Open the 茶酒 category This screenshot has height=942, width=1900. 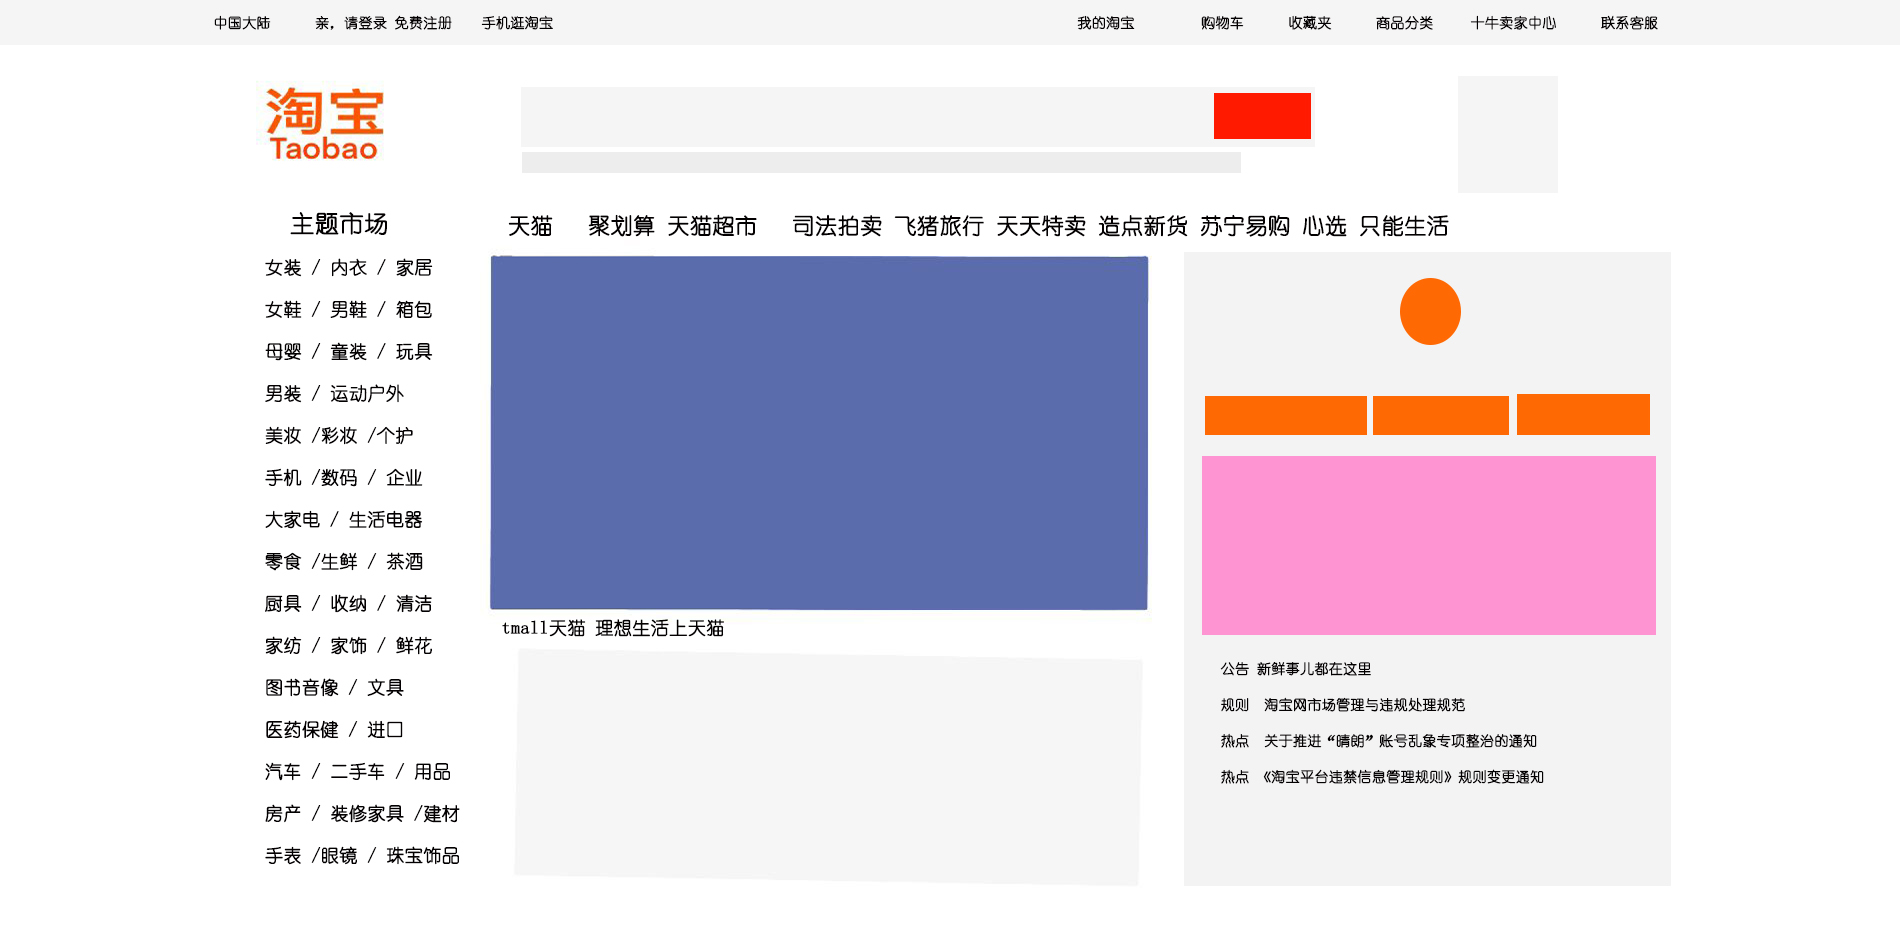[x=404, y=562]
